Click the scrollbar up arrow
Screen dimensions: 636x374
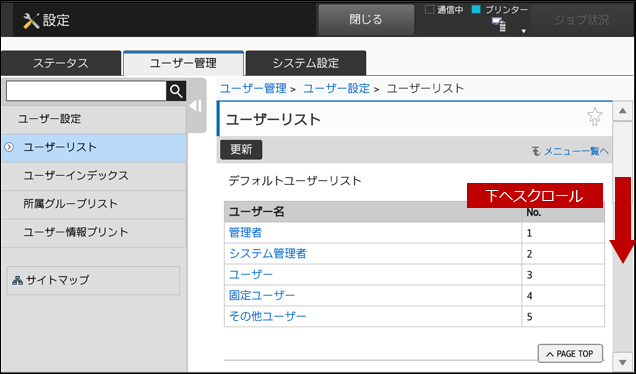click(623, 111)
